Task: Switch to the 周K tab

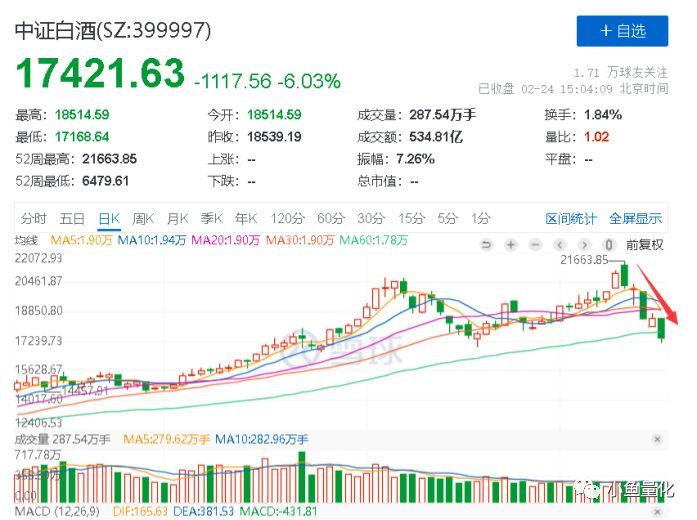Action: click(143, 219)
